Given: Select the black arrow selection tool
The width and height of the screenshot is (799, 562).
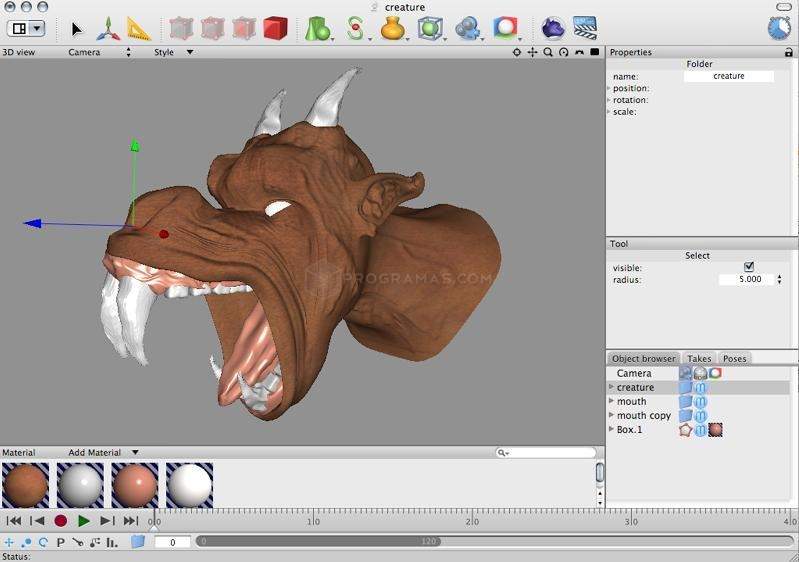Looking at the screenshot, I should click(77, 29).
